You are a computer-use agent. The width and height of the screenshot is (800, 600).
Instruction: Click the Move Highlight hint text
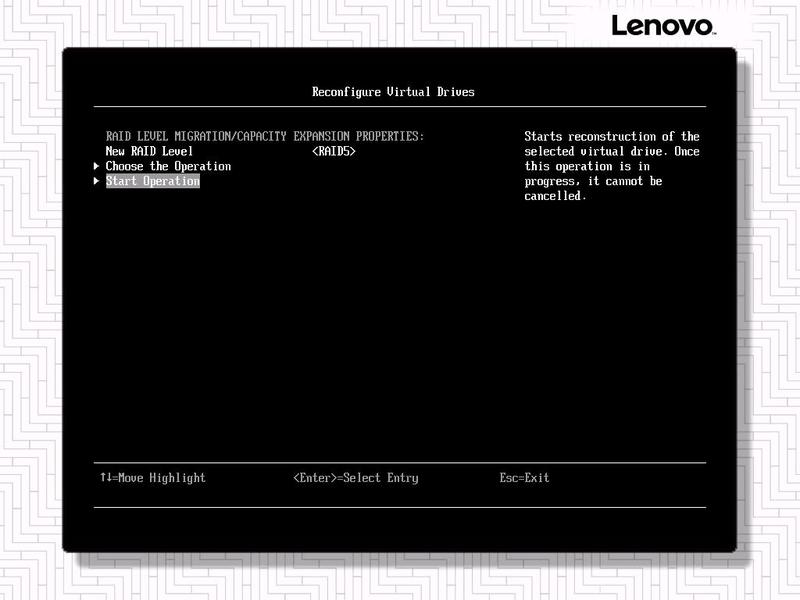pos(161,478)
